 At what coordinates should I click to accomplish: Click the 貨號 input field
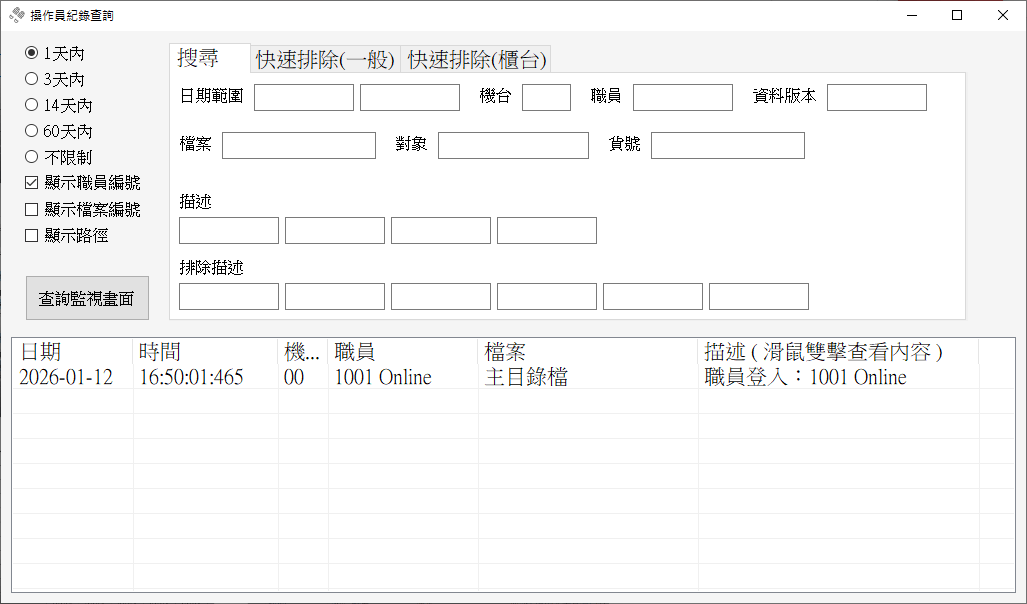pyautogui.click(x=727, y=145)
